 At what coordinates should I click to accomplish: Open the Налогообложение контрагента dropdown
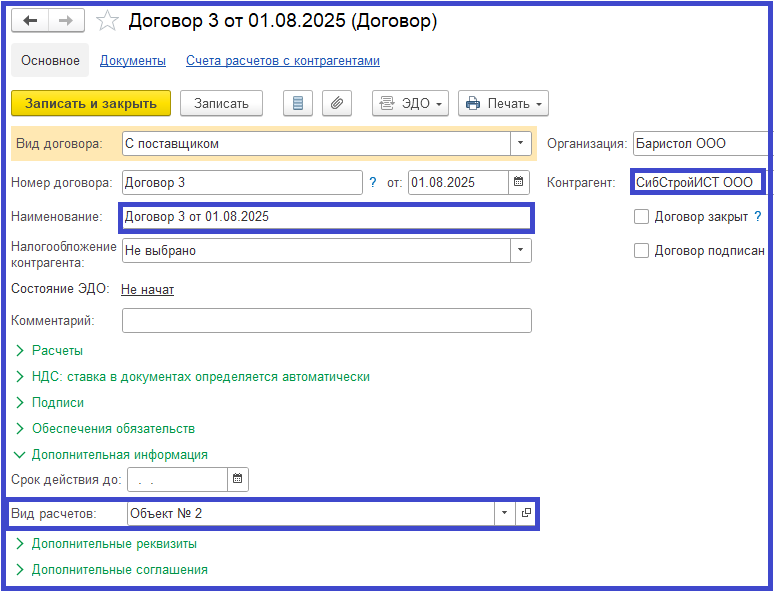click(521, 250)
